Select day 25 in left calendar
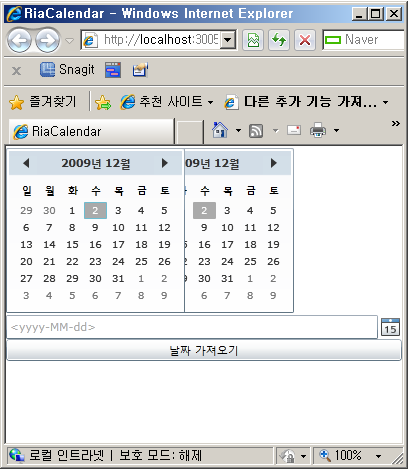The height and width of the screenshot is (469, 408). 141,262
